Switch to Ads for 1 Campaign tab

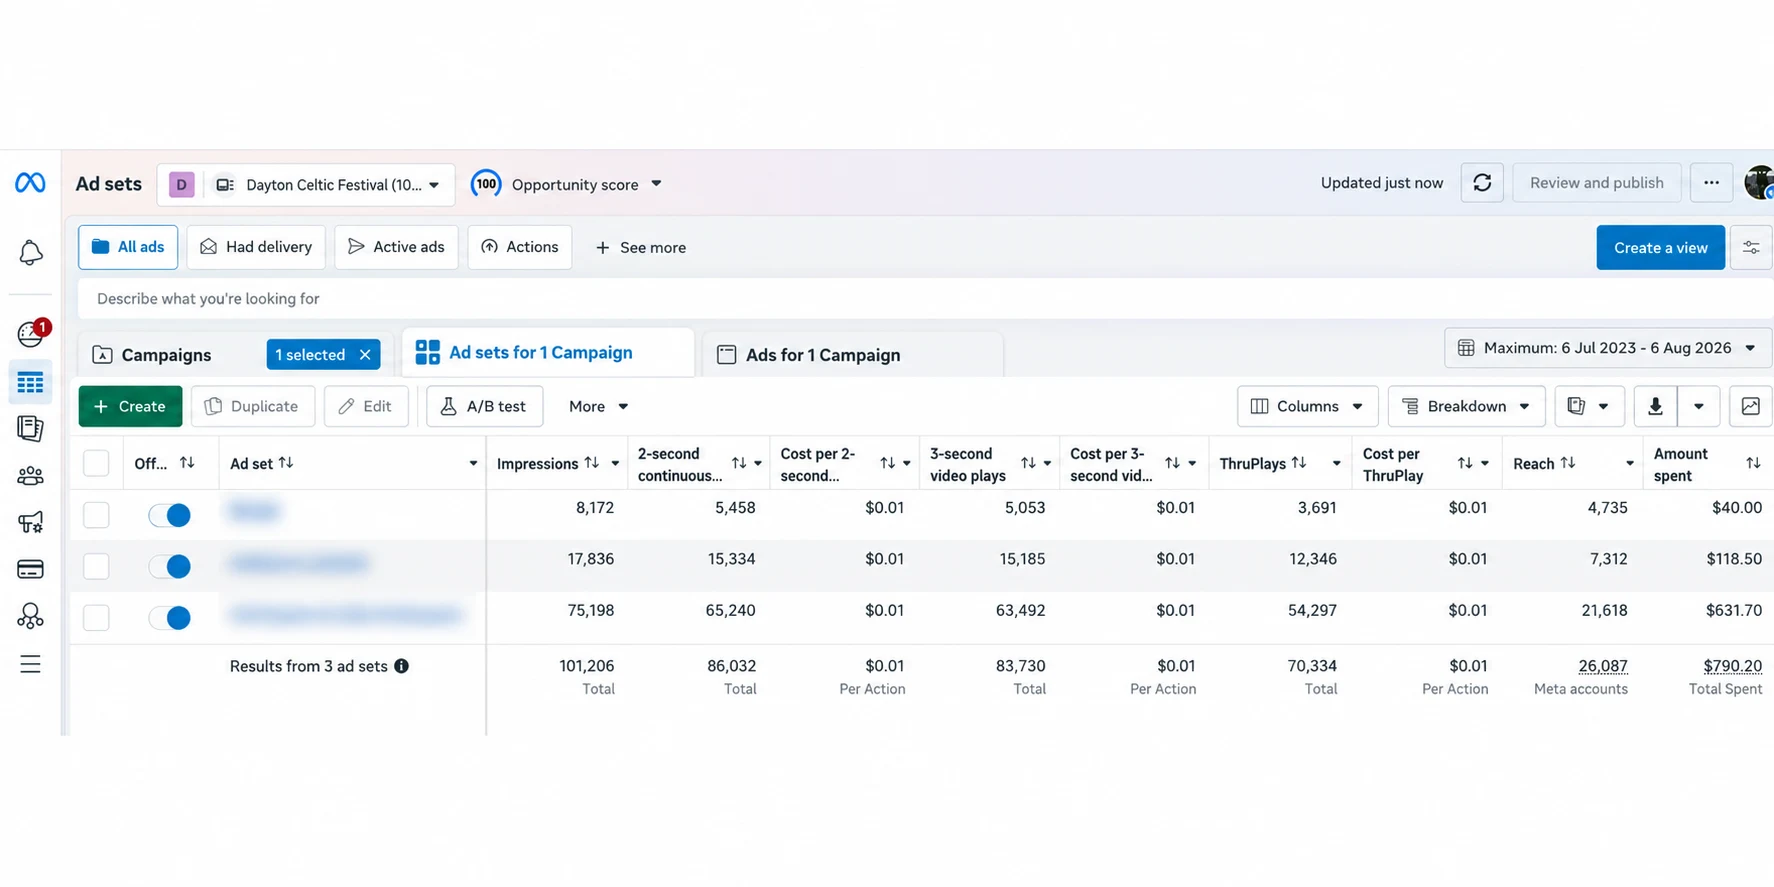(852, 355)
